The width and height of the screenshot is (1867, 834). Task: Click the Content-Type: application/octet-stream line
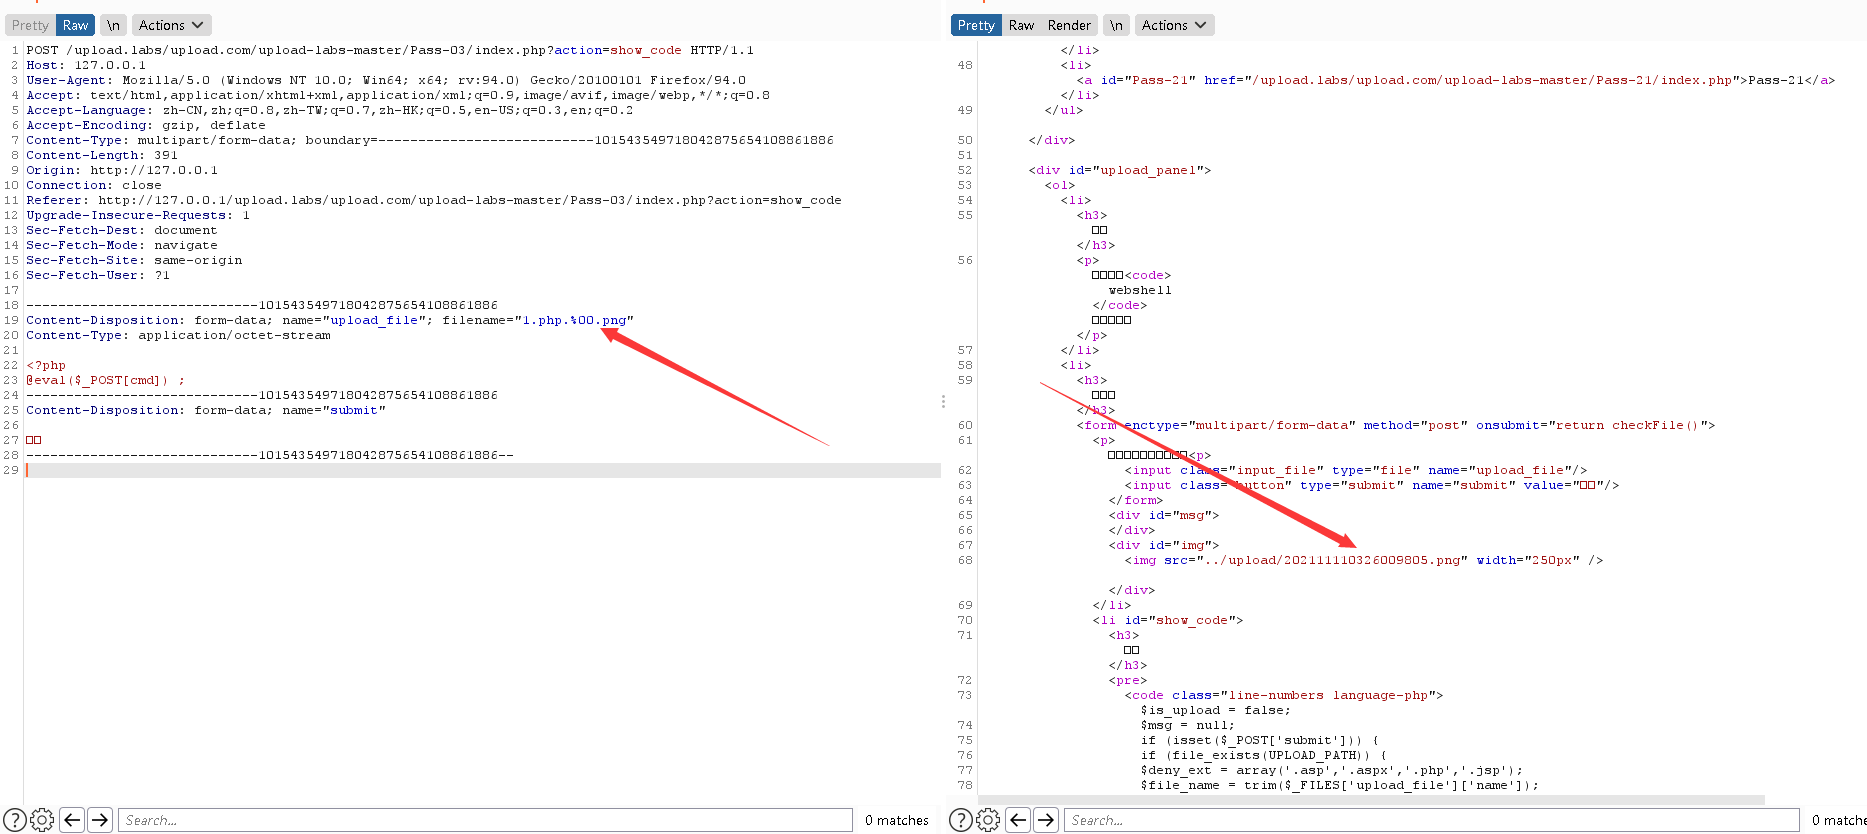[x=178, y=335]
